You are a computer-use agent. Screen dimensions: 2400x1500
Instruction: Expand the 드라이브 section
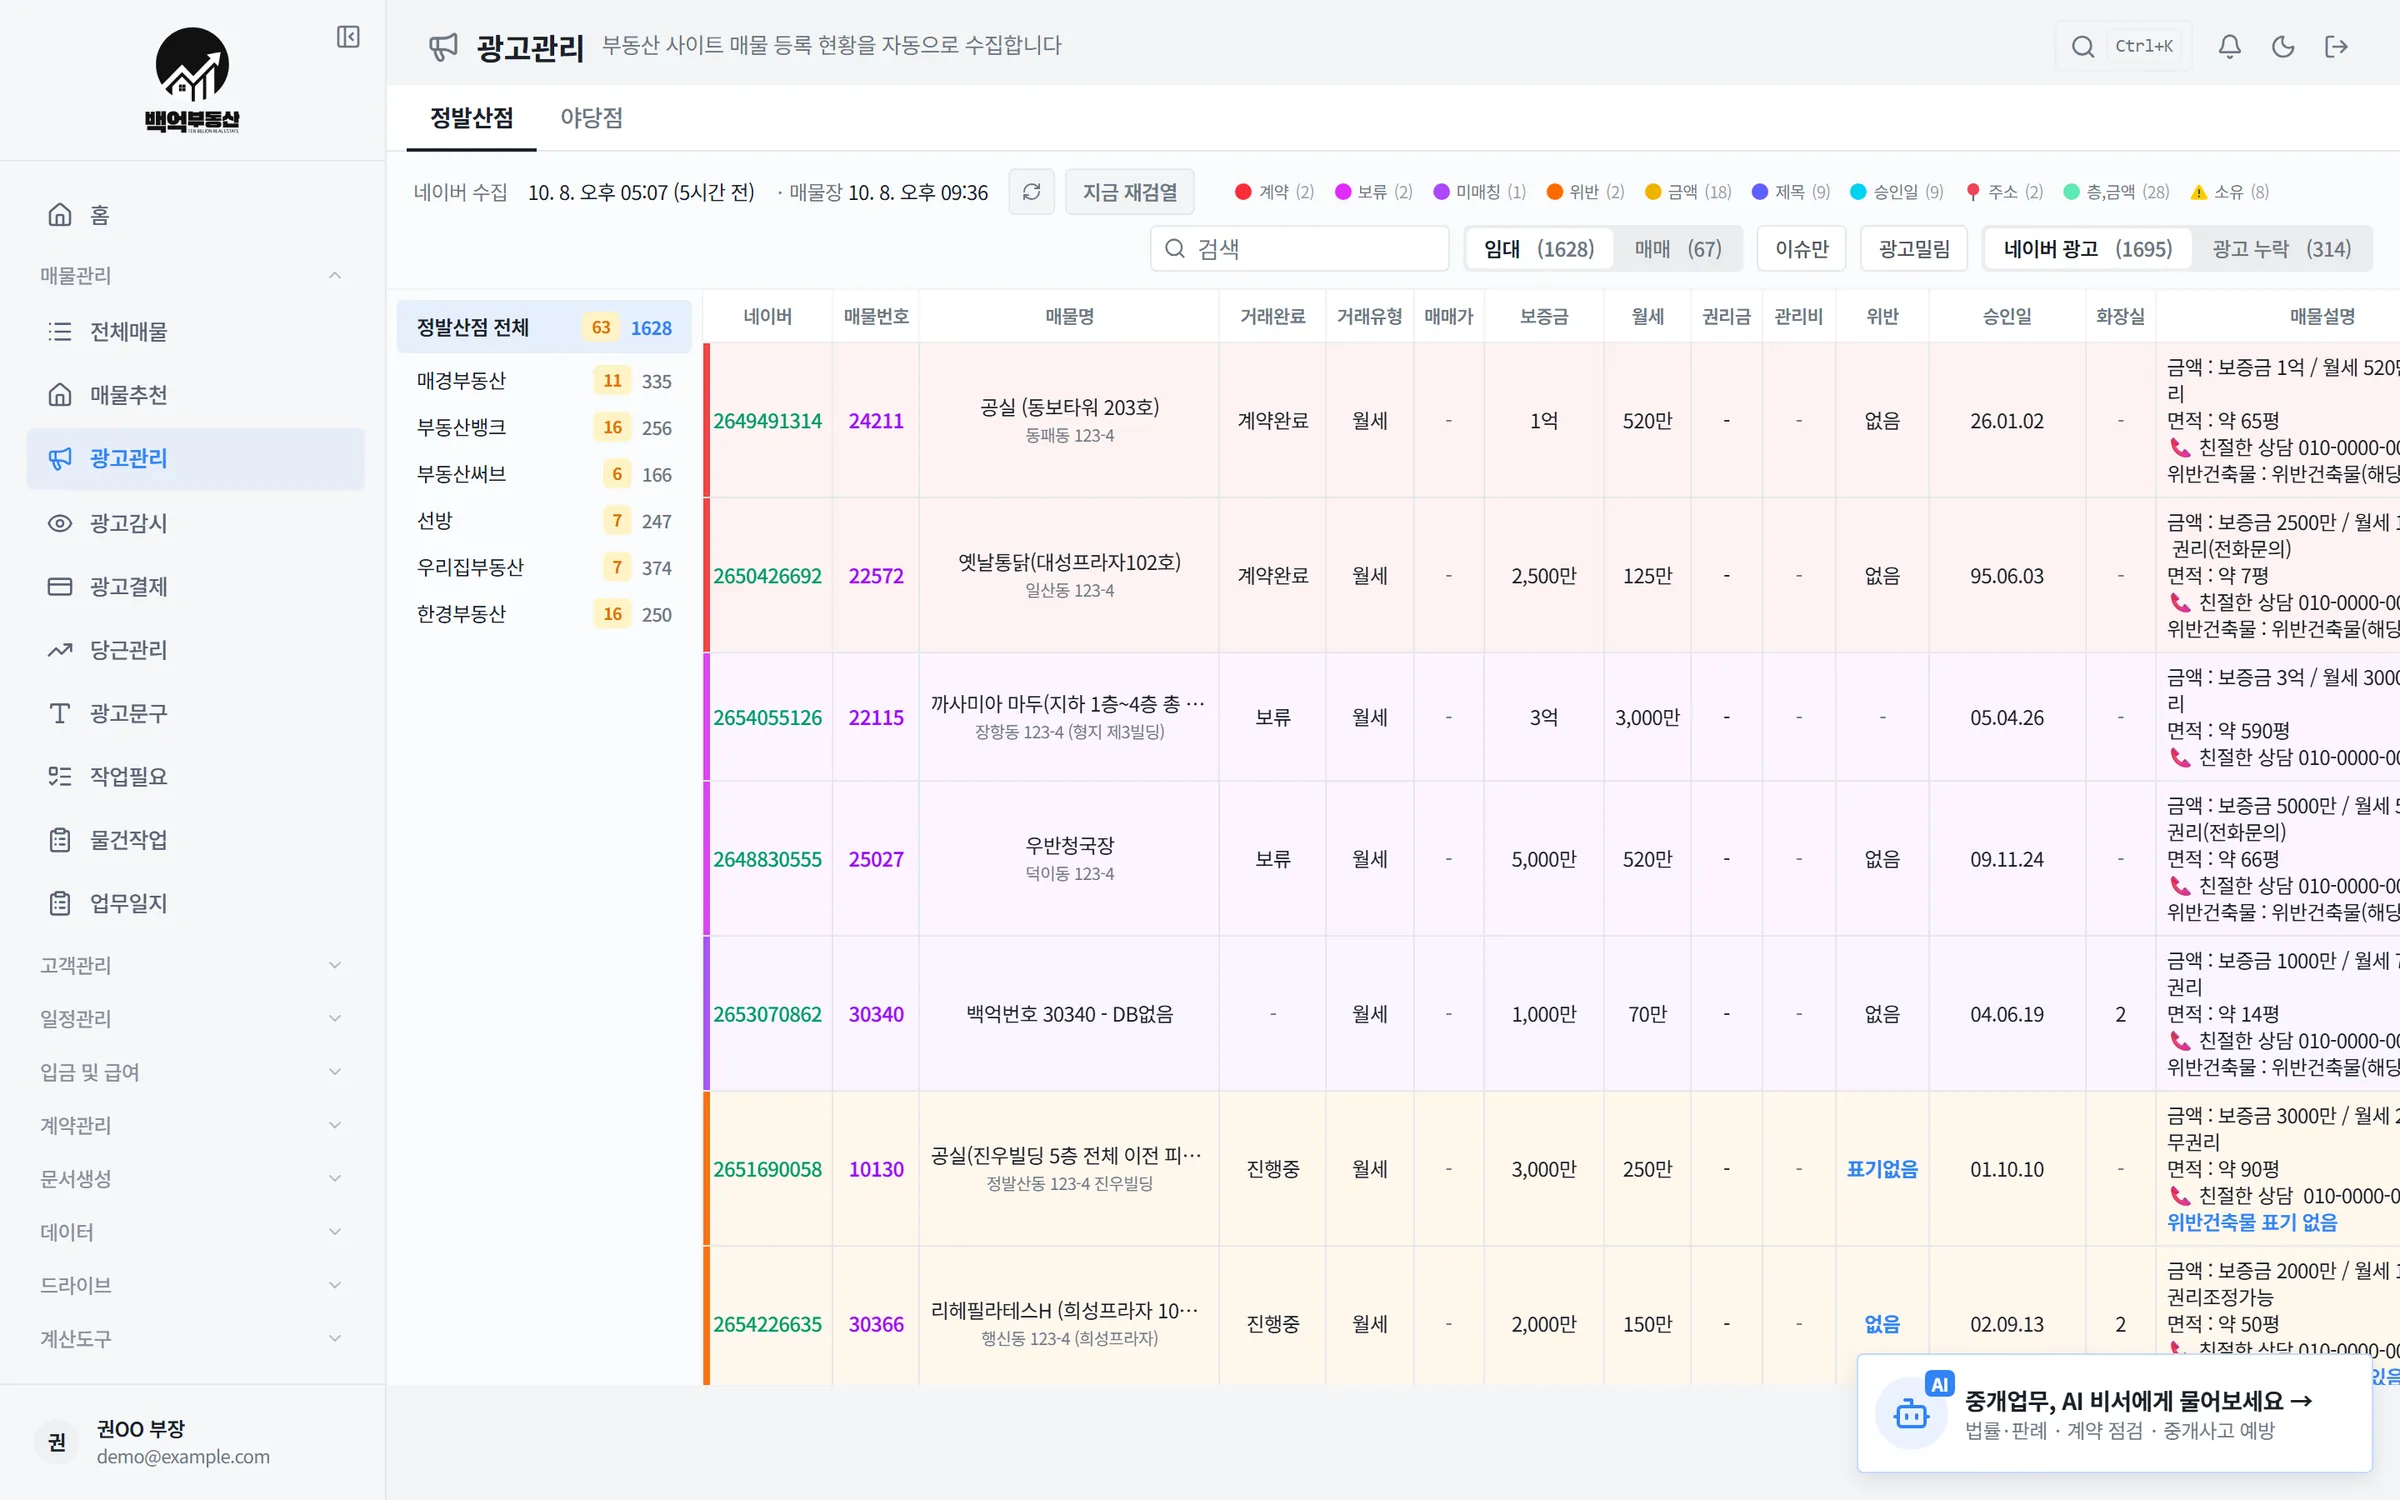click(x=192, y=1285)
